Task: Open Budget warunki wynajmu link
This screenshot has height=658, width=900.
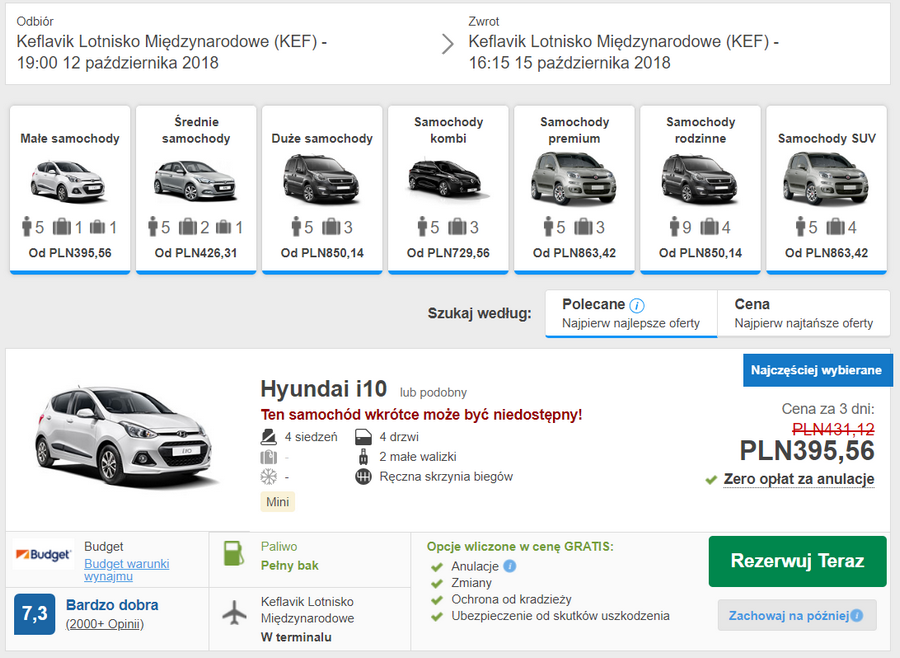Action: (126, 570)
